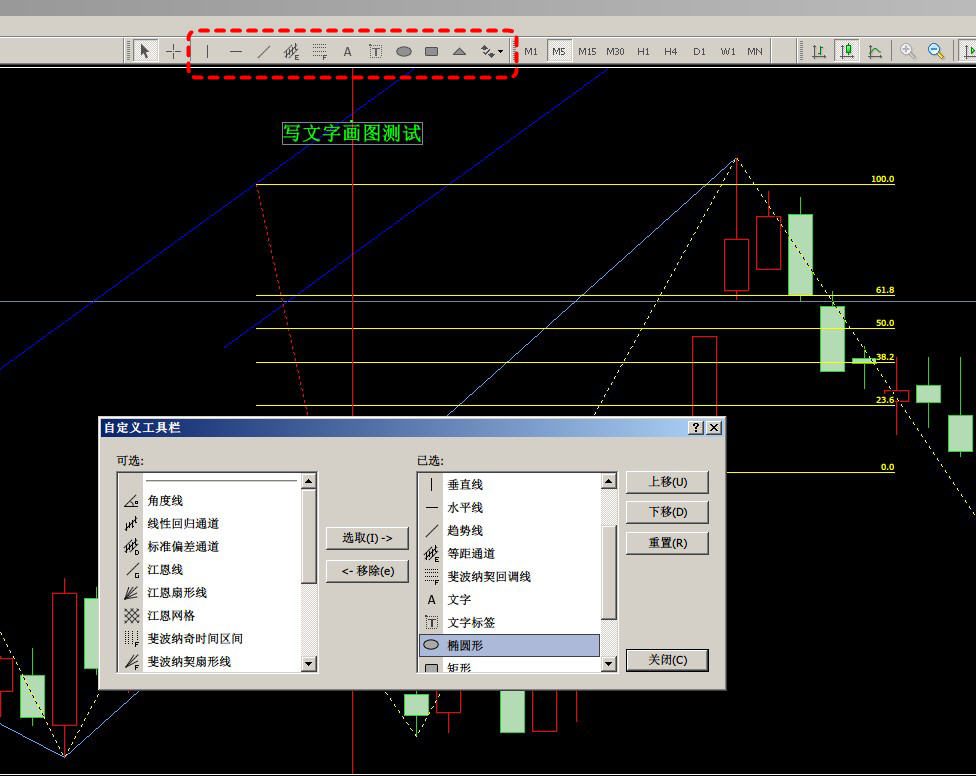Click the zoom out magnifier icon
This screenshot has height=776, width=976.
936,51
